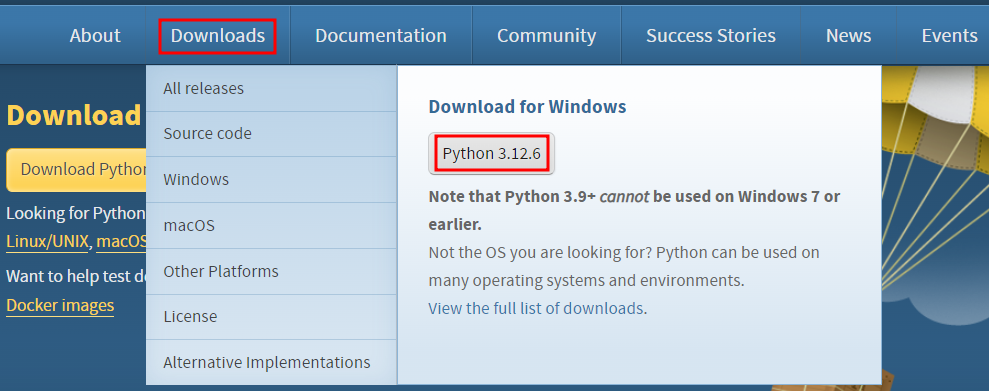Select All releases in dropdown
989x391 pixels.
point(271,88)
